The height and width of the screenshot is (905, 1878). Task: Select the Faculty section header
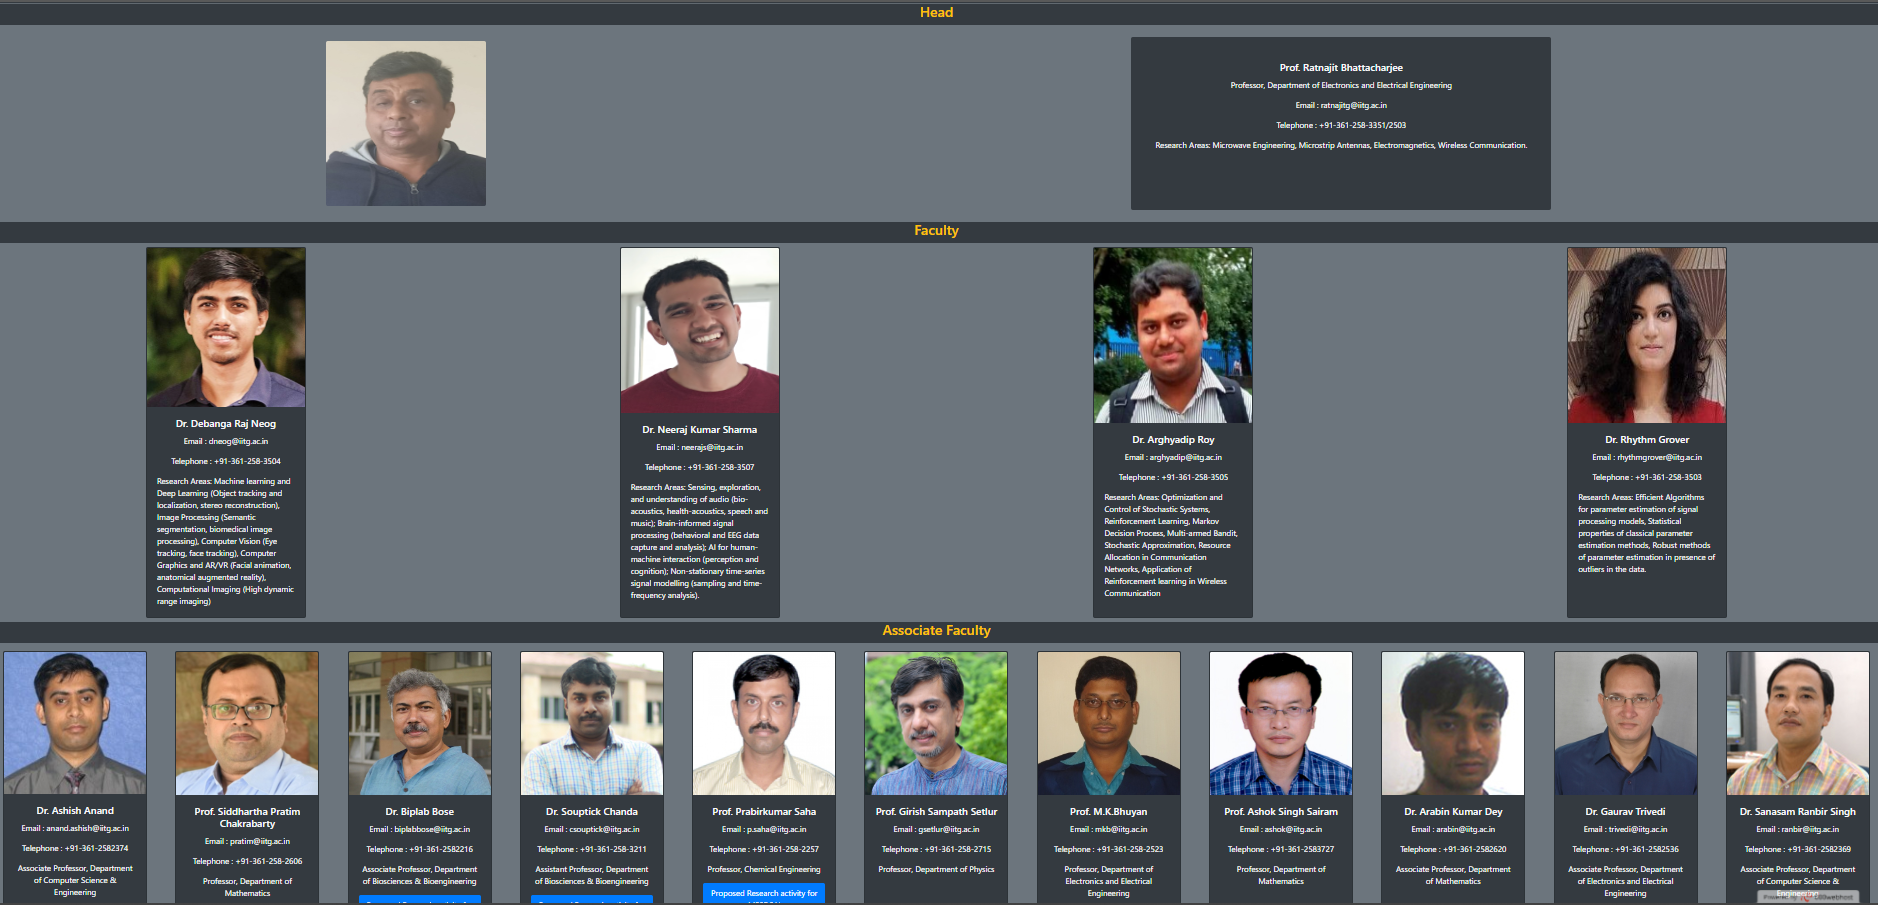click(x=935, y=230)
